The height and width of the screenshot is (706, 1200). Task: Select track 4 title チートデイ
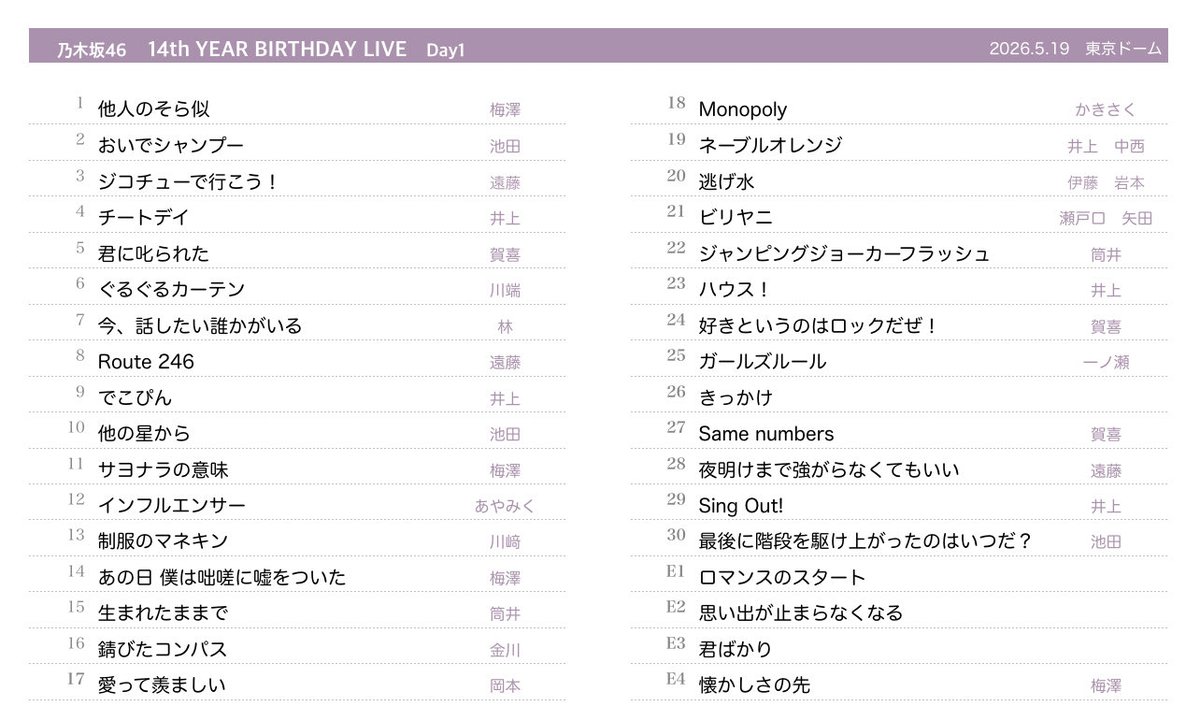tap(143, 217)
